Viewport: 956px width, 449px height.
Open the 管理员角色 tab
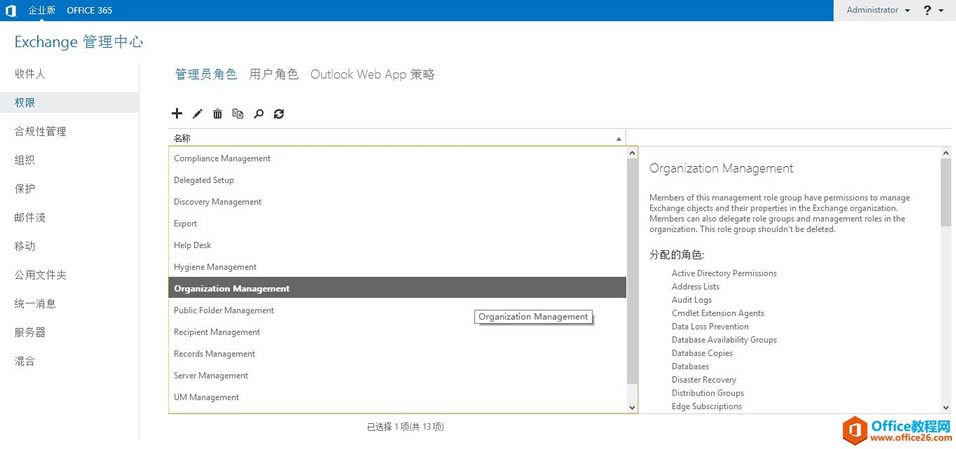coord(206,74)
